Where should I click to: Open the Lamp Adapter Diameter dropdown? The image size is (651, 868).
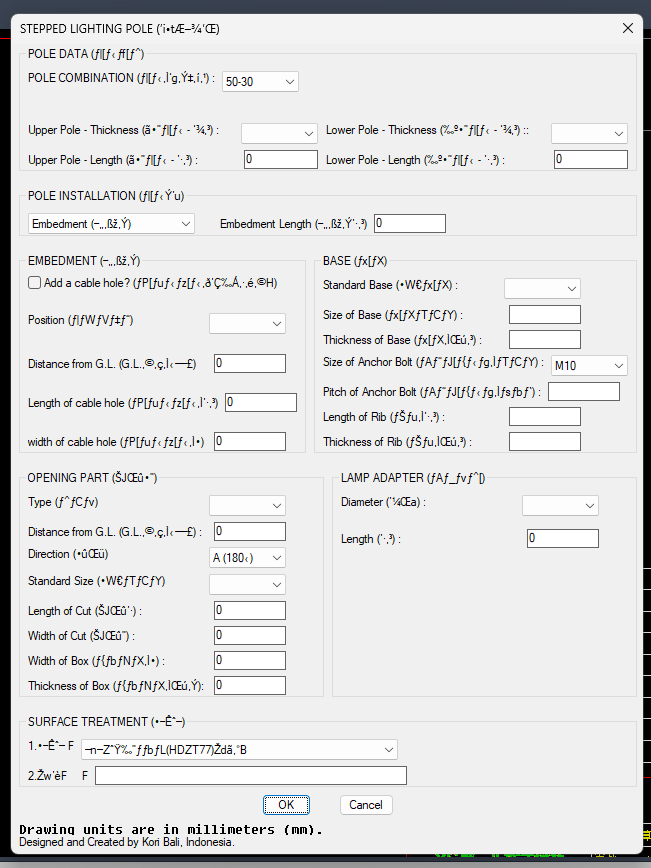coord(560,505)
